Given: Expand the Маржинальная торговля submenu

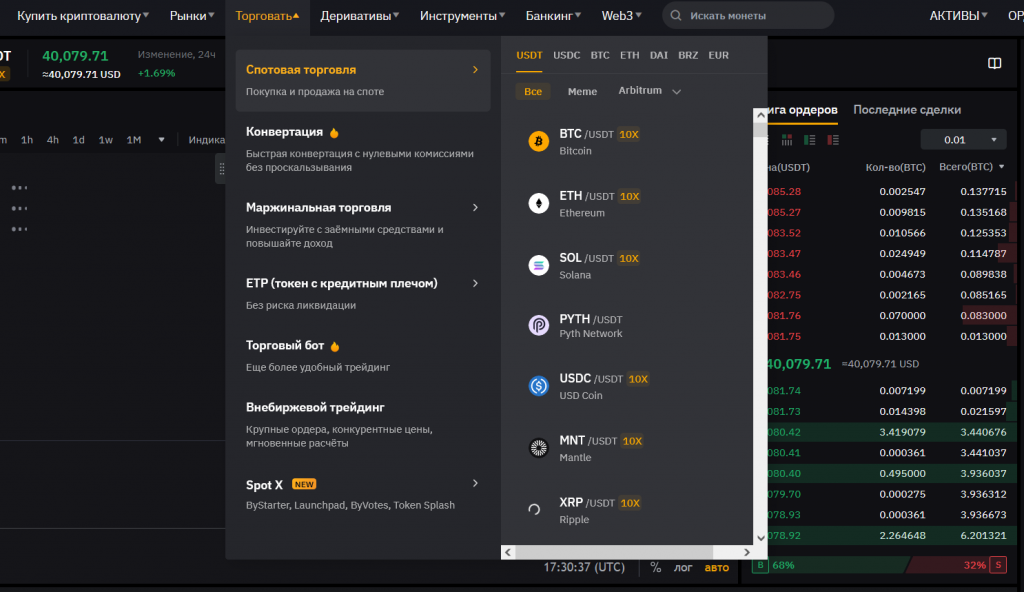Looking at the screenshot, I should 475,207.
